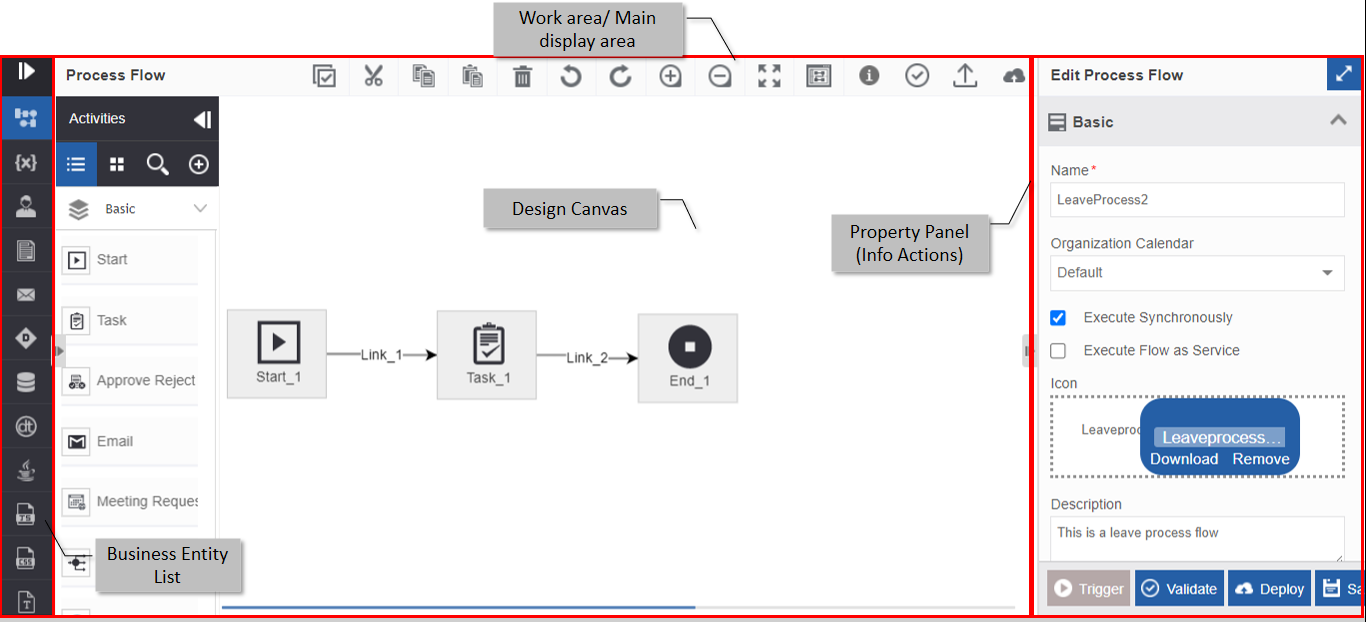Viewport: 1366px width, 622px height.
Task: Open the Process Flow entity icon
Action: coord(27,118)
